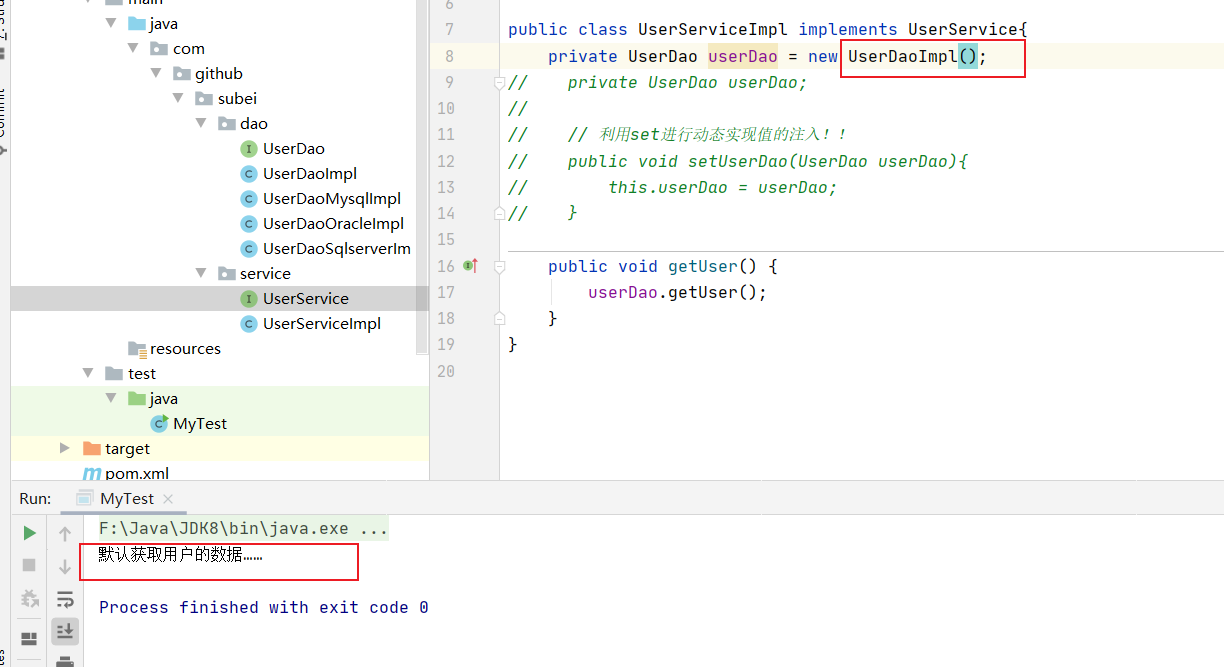Screen dimensions: 1224x667
Task: Select the MyTest run tab
Action: [x=126, y=498]
